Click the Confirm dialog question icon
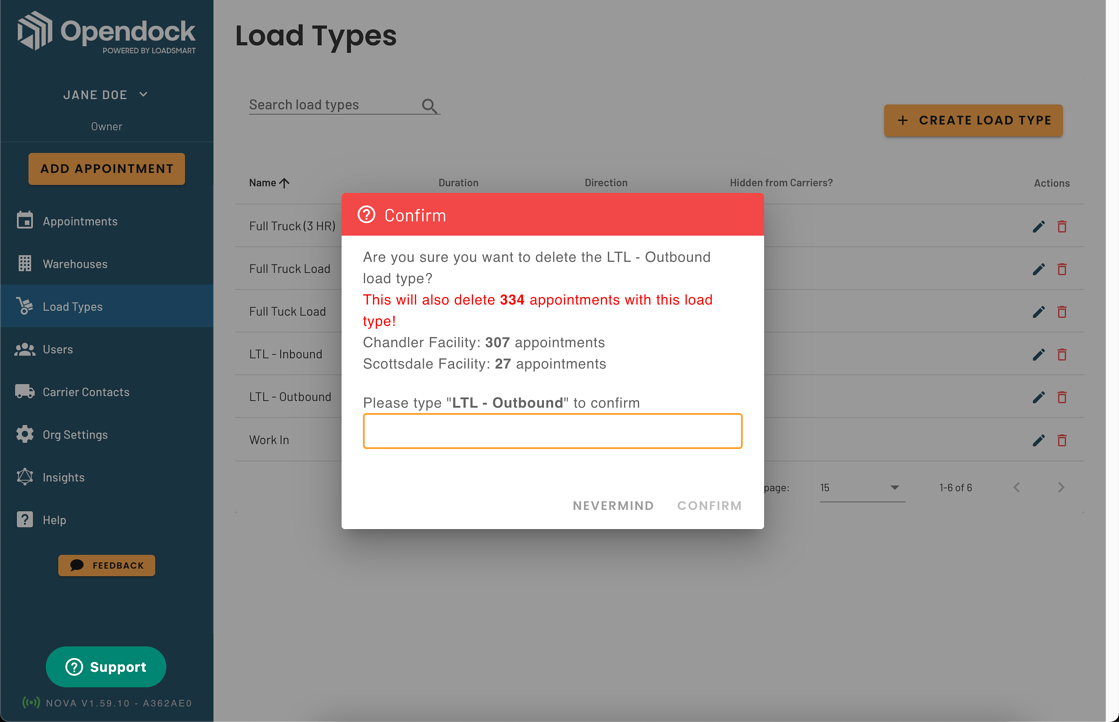 coord(366,215)
